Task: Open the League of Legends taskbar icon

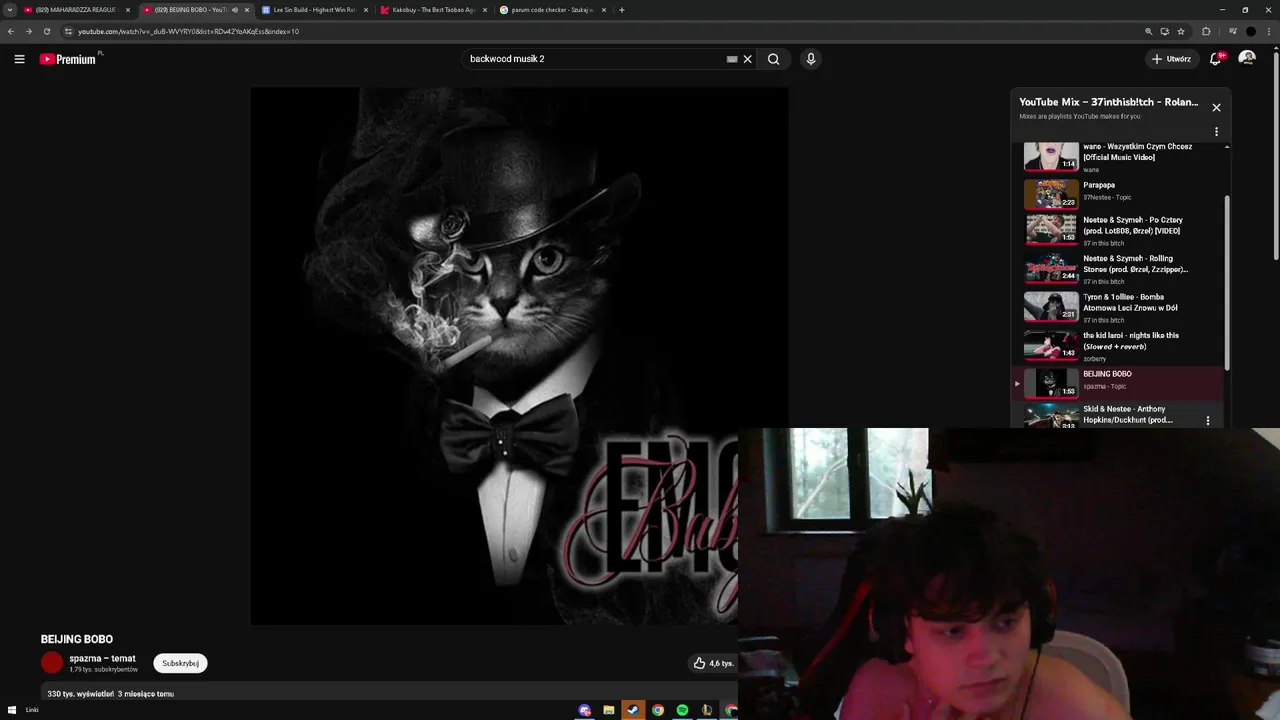Action: pyautogui.click(x=707, y=710)
